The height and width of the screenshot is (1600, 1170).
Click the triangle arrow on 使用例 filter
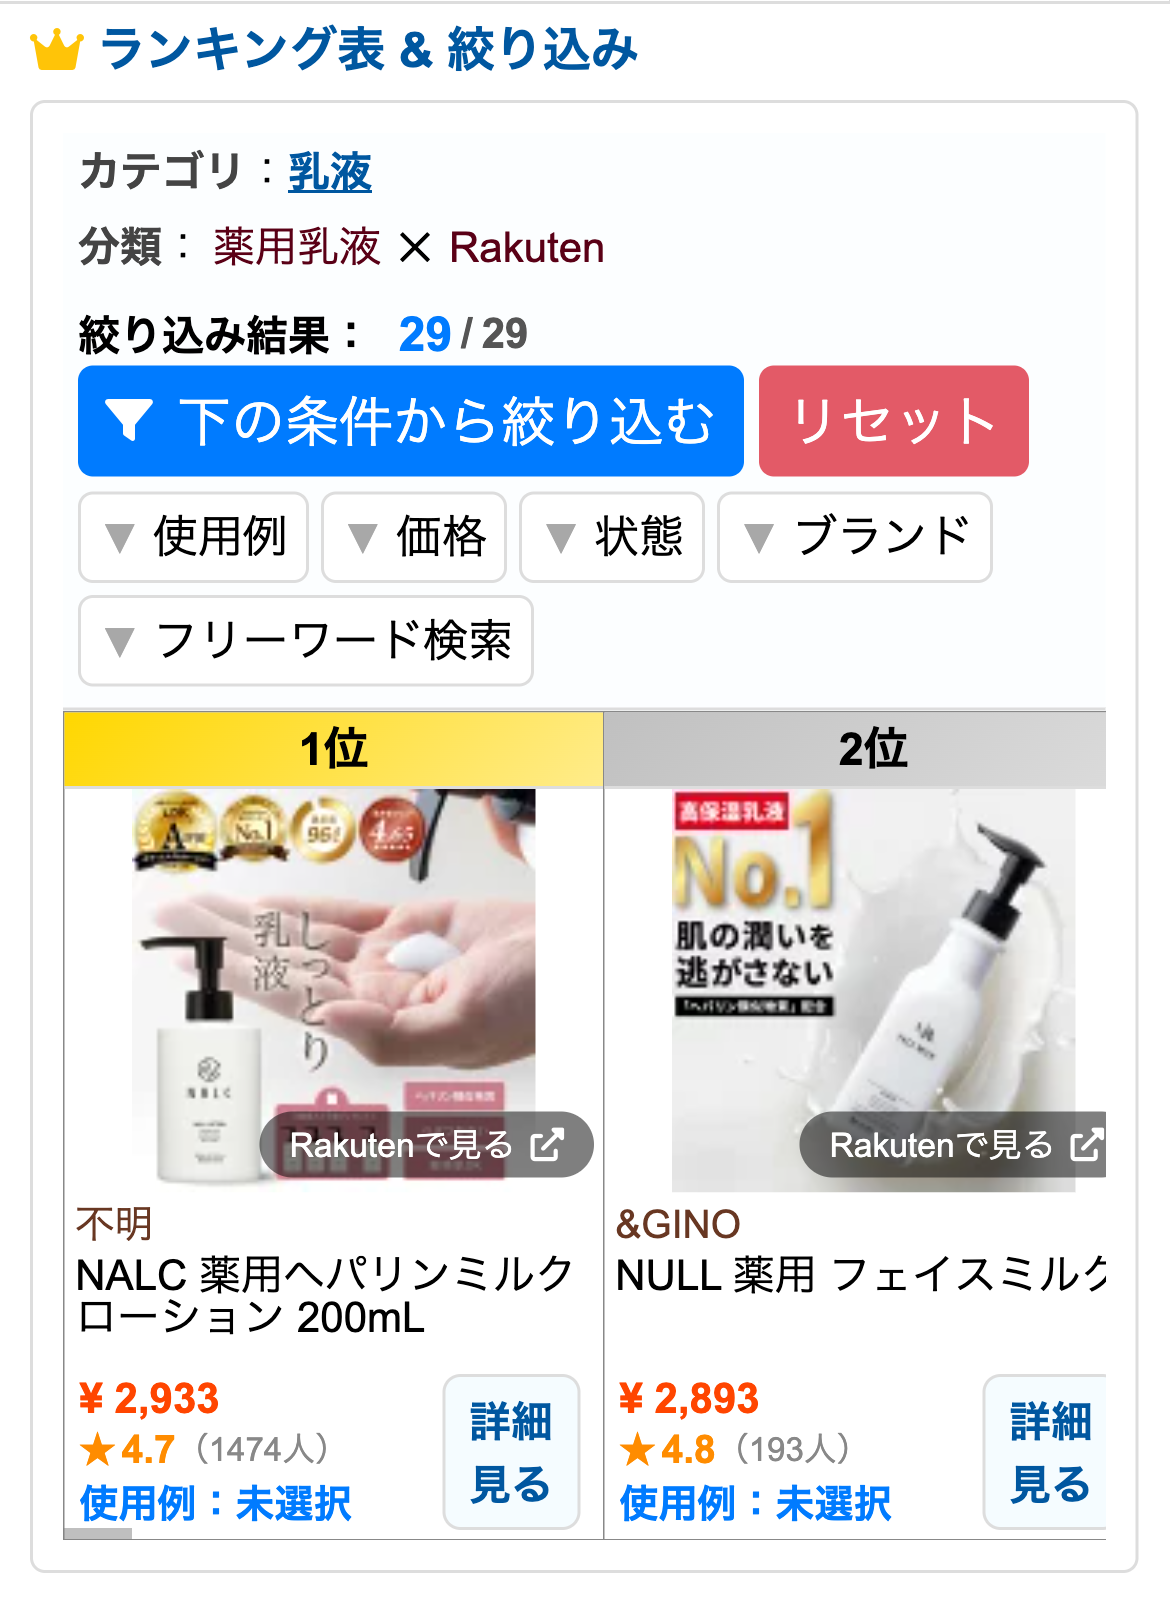pos(120,538)
